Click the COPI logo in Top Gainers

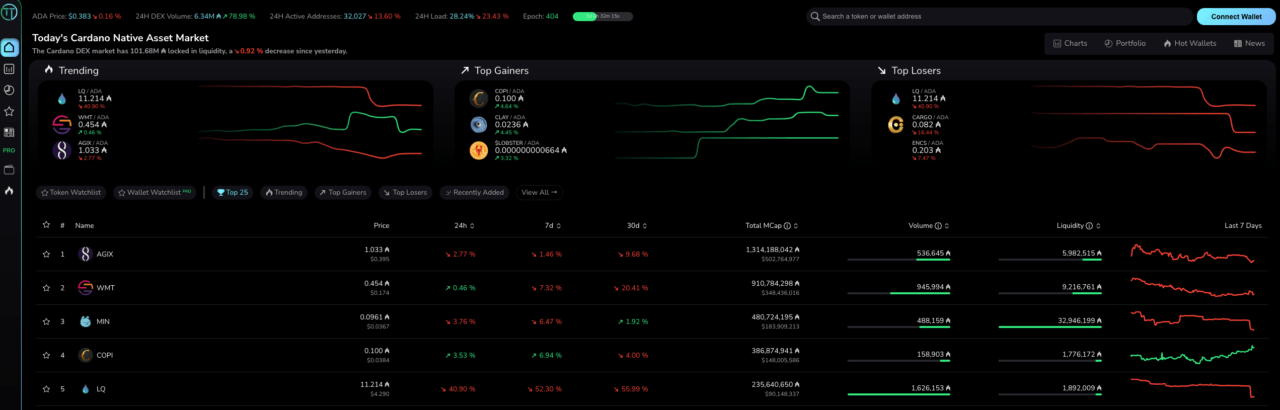pyautogui.click(x=478, y=98)
